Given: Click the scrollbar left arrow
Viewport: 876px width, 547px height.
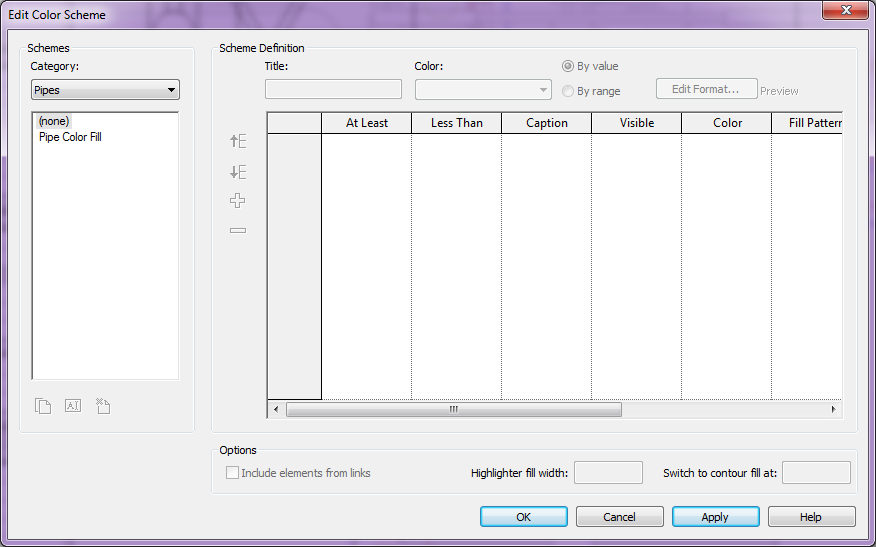Looking at the screenshot, I should point(276,410).
